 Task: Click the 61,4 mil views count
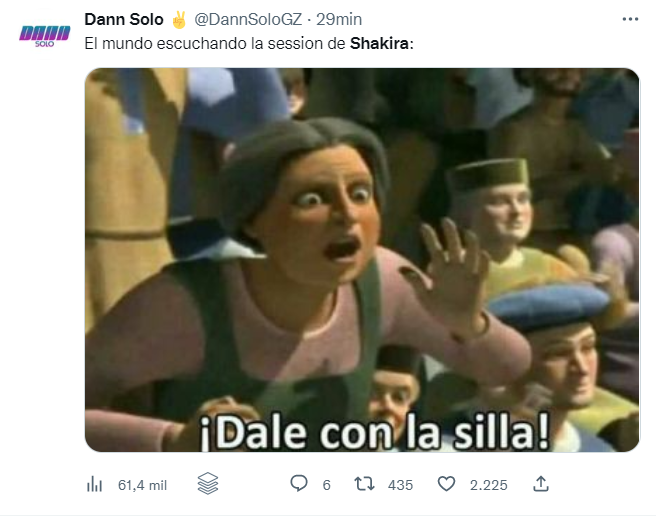coord(142,485)
